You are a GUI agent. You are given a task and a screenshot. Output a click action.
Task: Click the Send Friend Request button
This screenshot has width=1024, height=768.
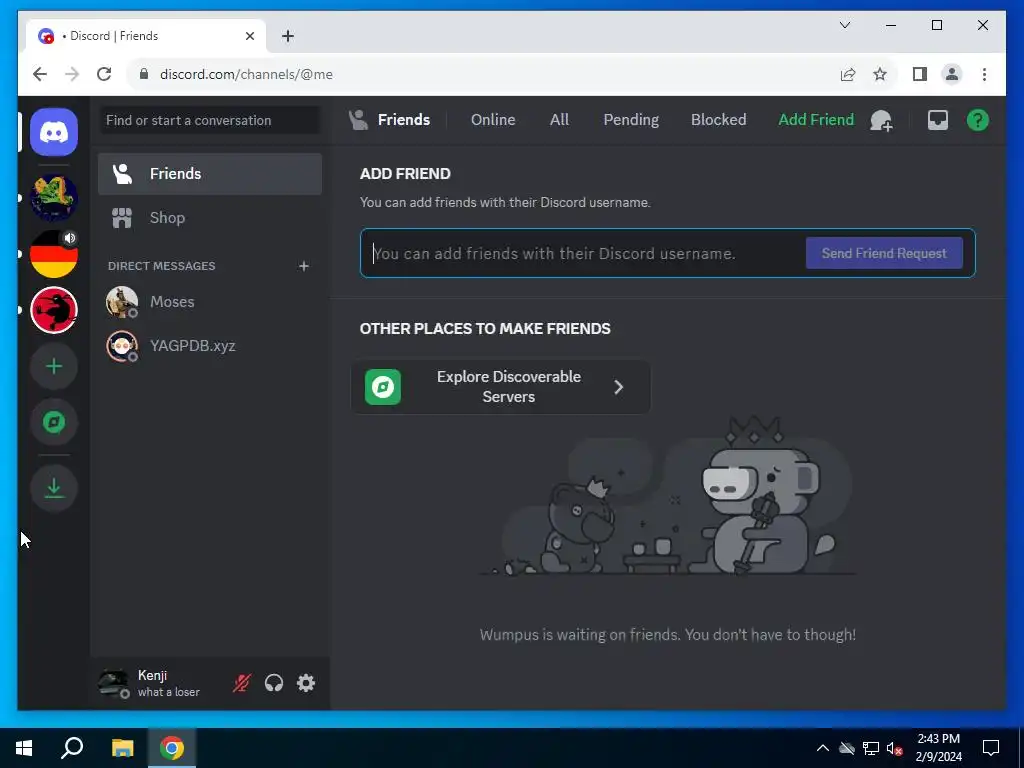tap(884, 253)
